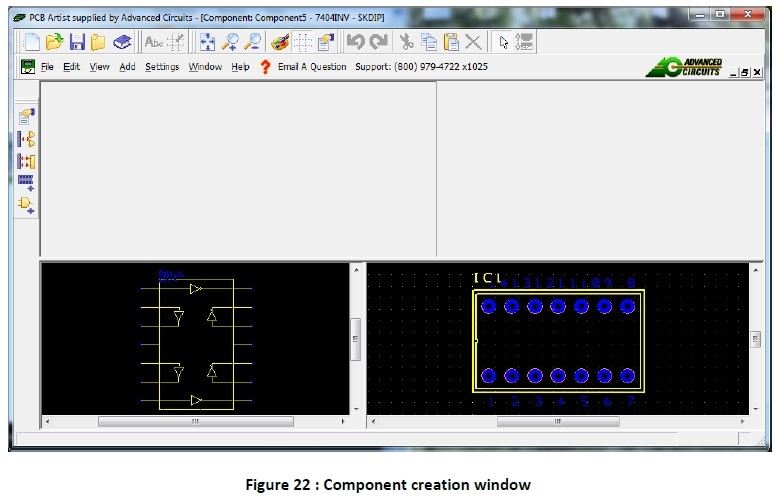Click the New document icon
The image size is (777, 499).
pos(32,42)
